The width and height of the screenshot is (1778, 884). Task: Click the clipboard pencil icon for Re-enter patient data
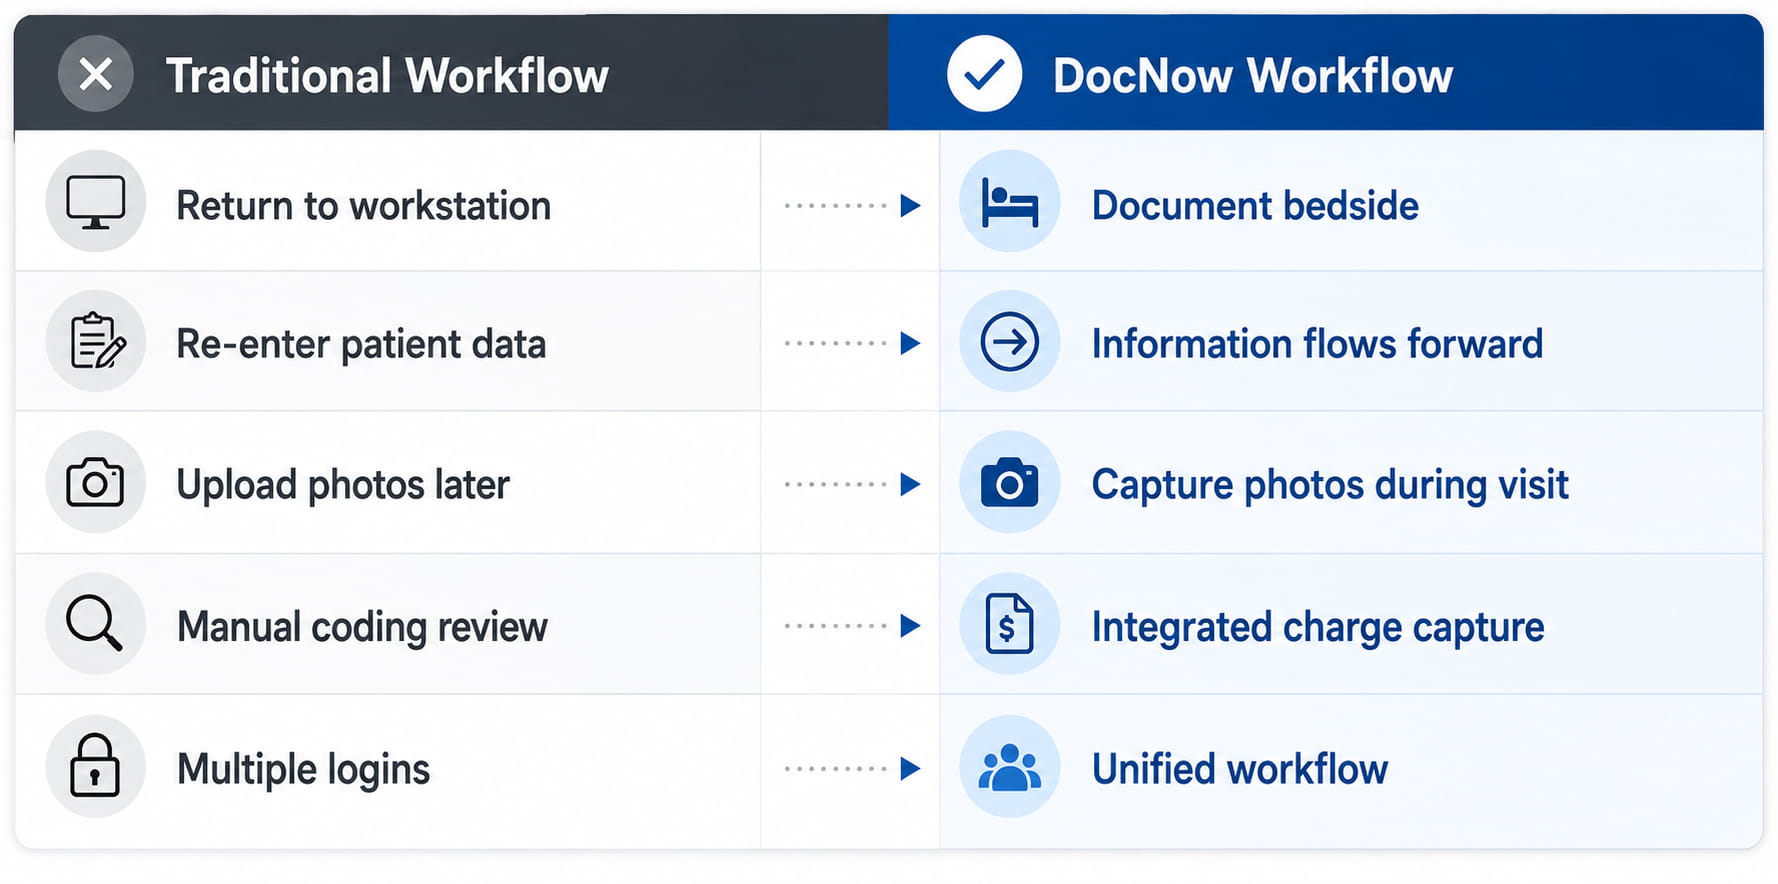96,341
